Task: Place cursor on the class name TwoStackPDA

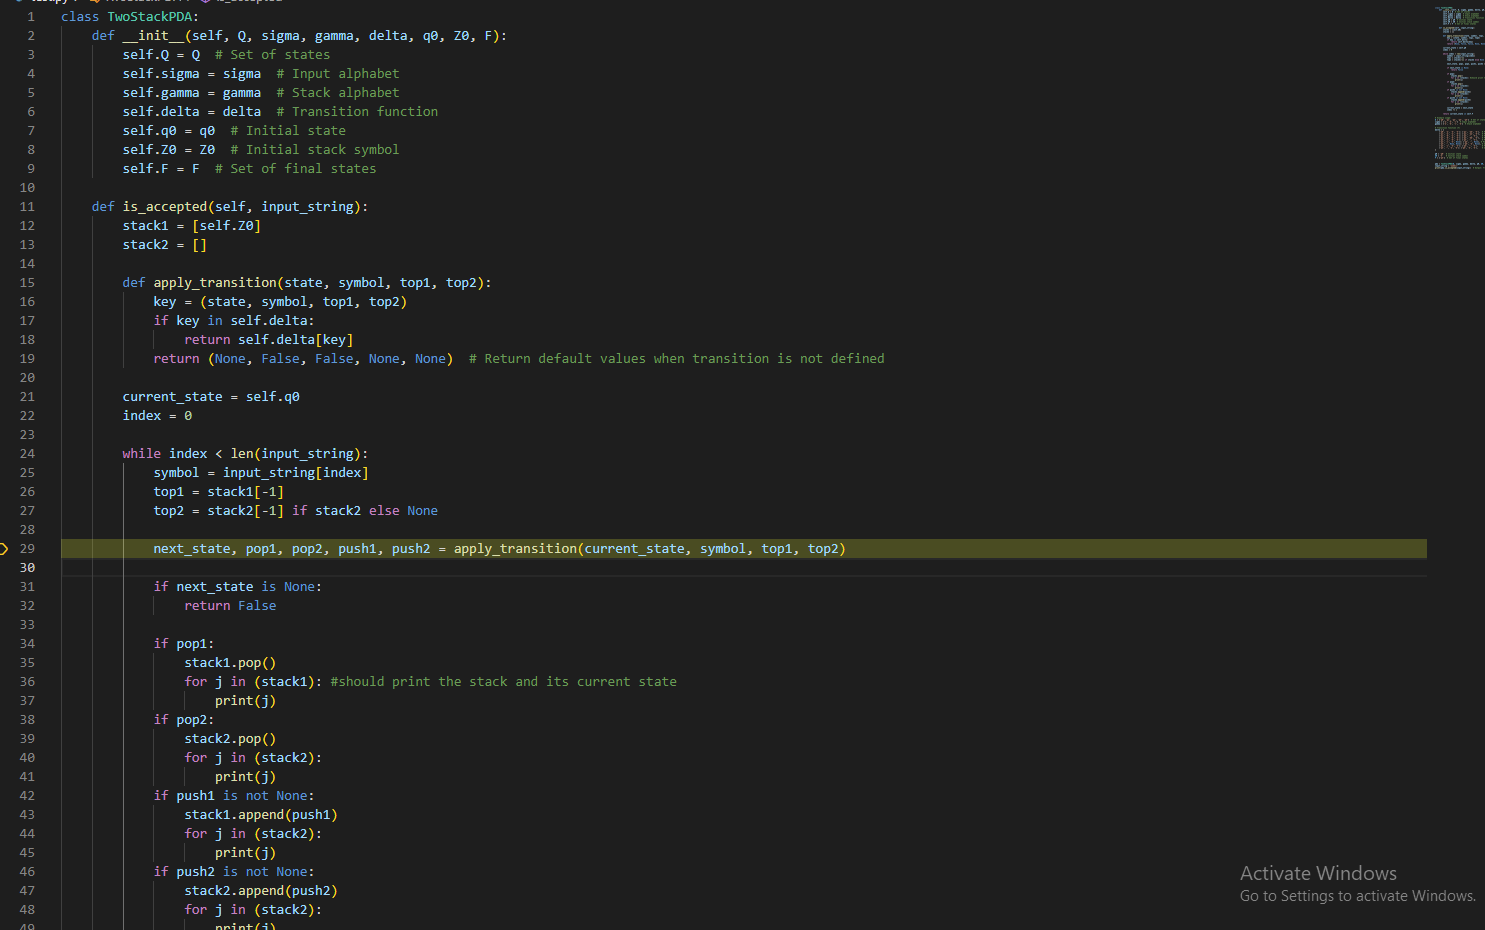Action: (150, 16)
